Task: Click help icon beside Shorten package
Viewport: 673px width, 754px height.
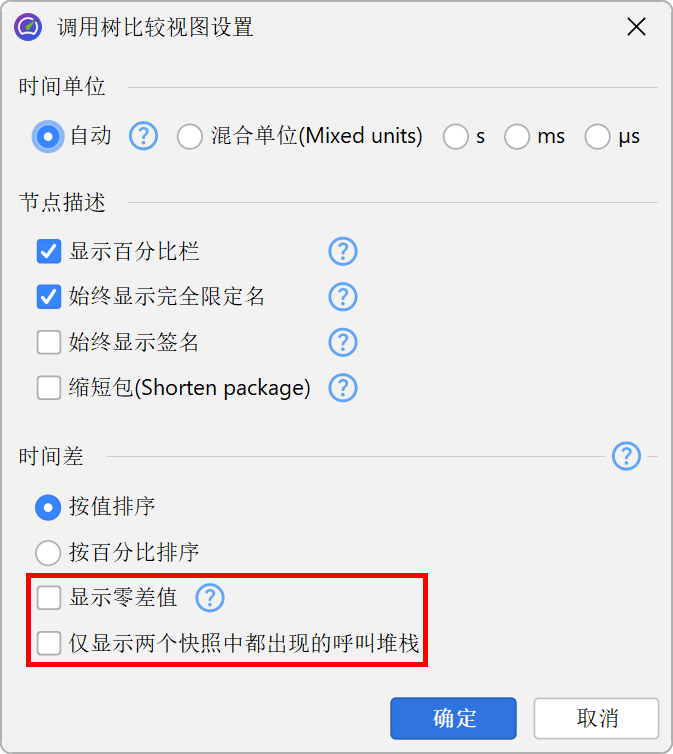Action: pyautogui.click(x=343, y=388)
